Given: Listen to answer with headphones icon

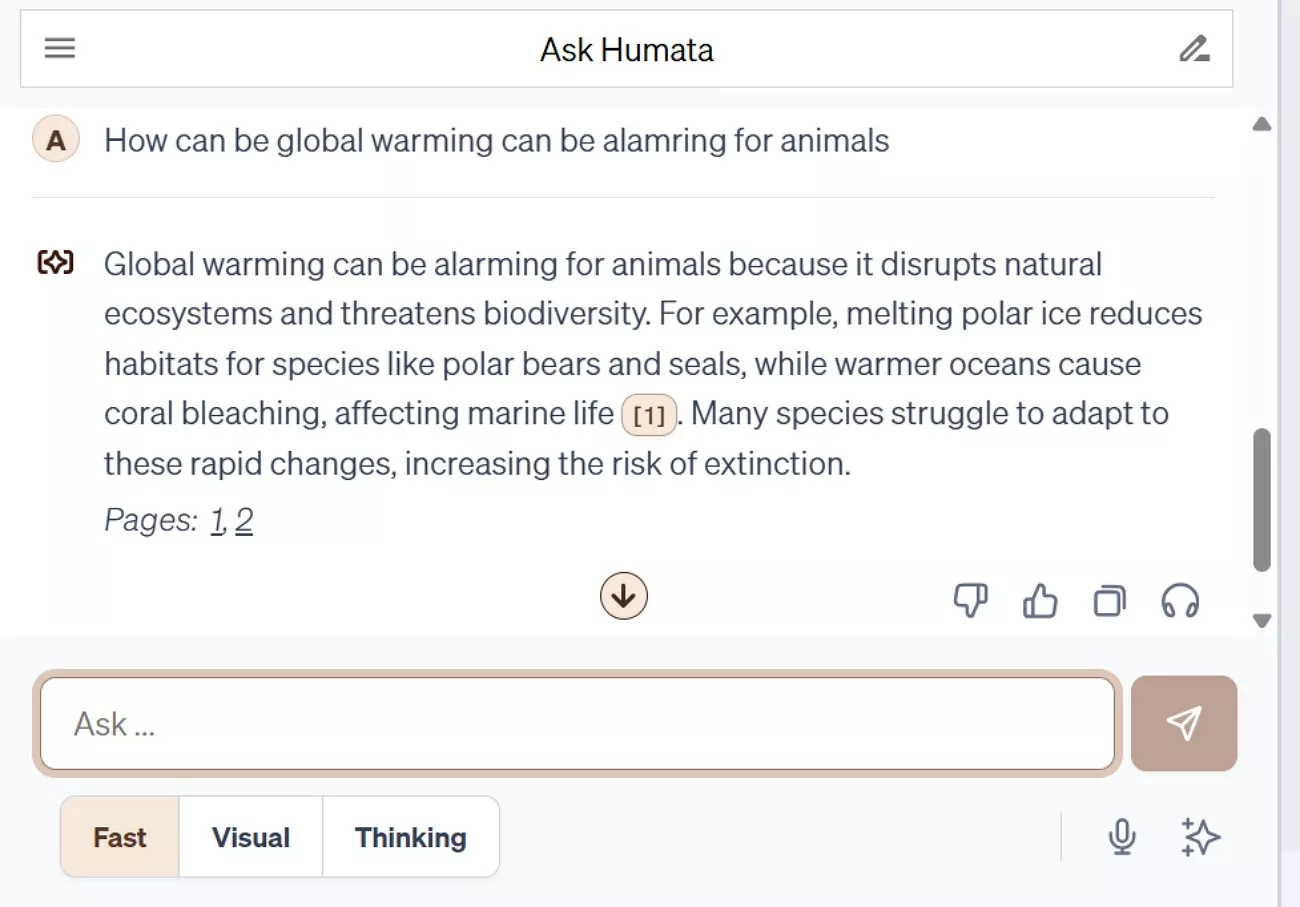Looking at the screenshot, I should (1180, 601).
